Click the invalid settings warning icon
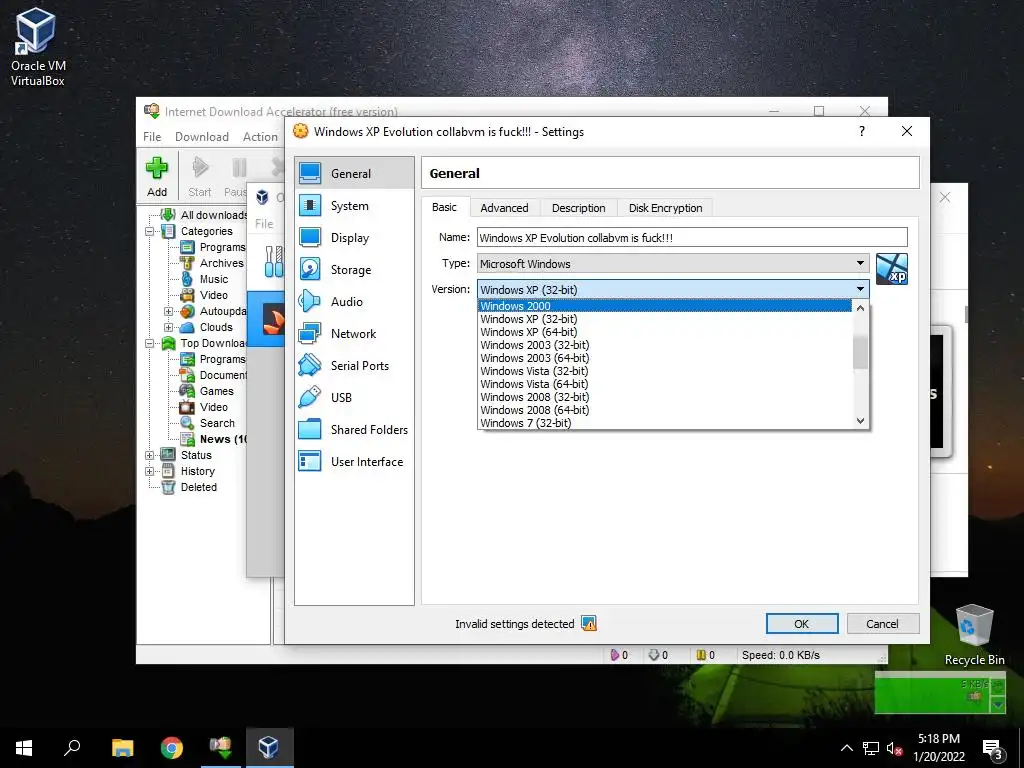The width and height of the screenshot is (1024, 768). (x=589, y=624)
